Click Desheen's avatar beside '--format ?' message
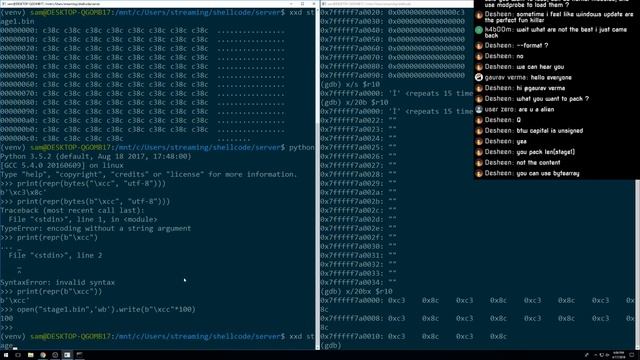The width and height of the screenshot is (640, 360). (479, 46)
